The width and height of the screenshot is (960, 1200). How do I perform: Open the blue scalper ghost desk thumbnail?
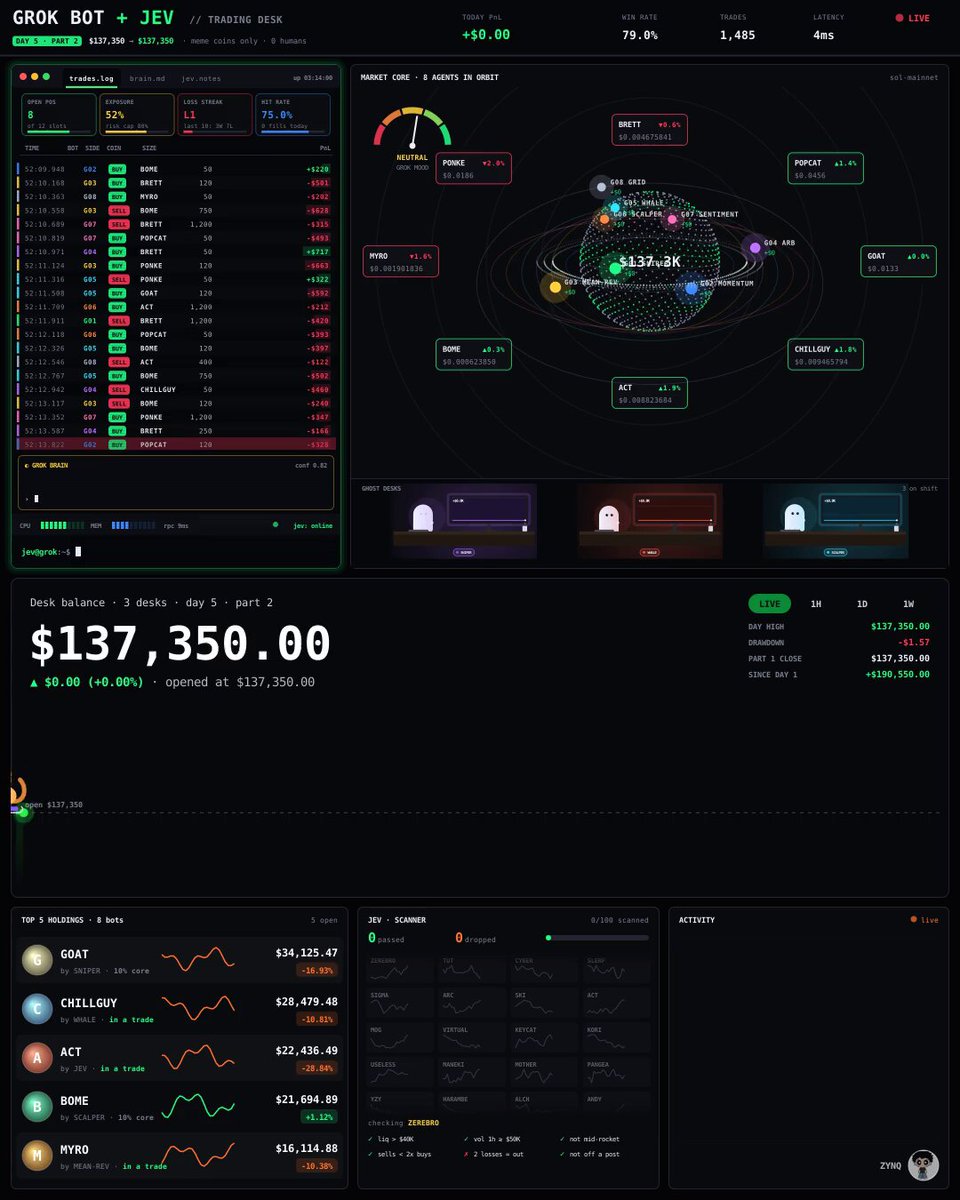pos(836,521)
